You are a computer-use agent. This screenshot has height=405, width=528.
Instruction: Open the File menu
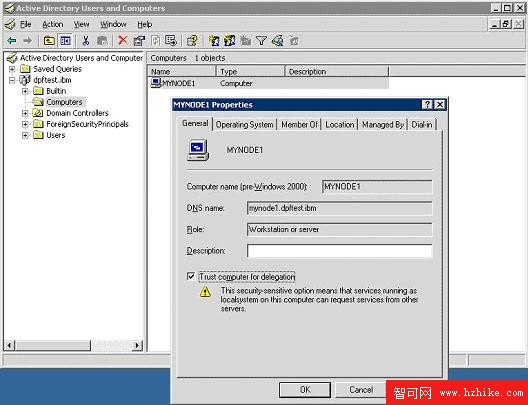26,24
